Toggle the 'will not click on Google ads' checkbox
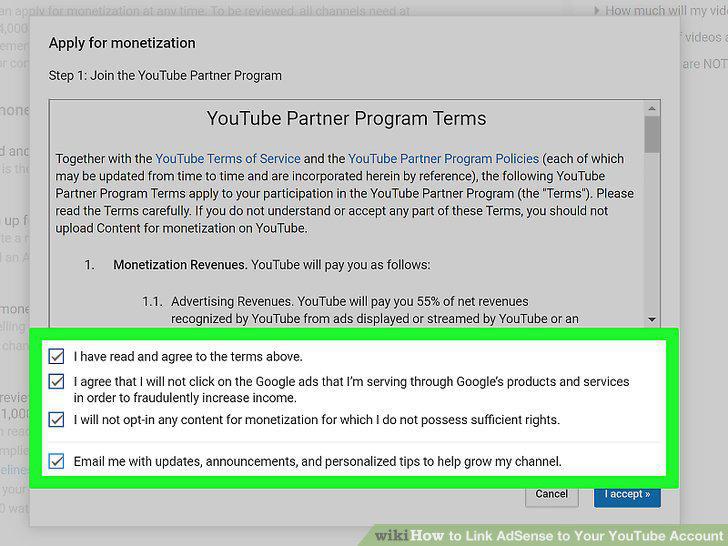728x546 pixels. (x=57, y=382)
